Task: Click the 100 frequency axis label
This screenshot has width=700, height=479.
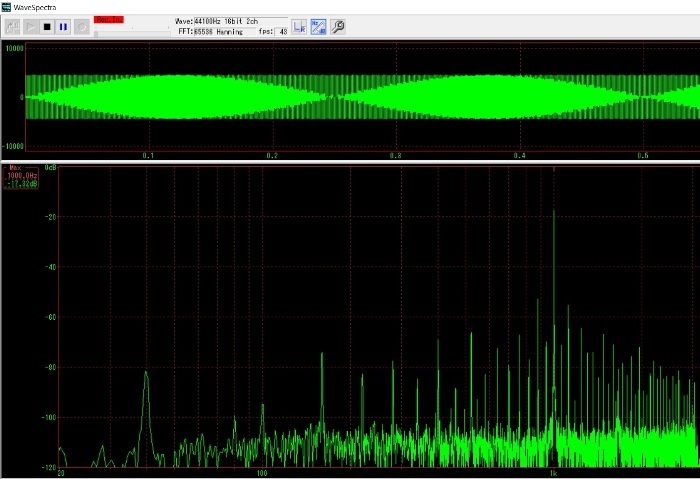Action: [x=262, y=474]
